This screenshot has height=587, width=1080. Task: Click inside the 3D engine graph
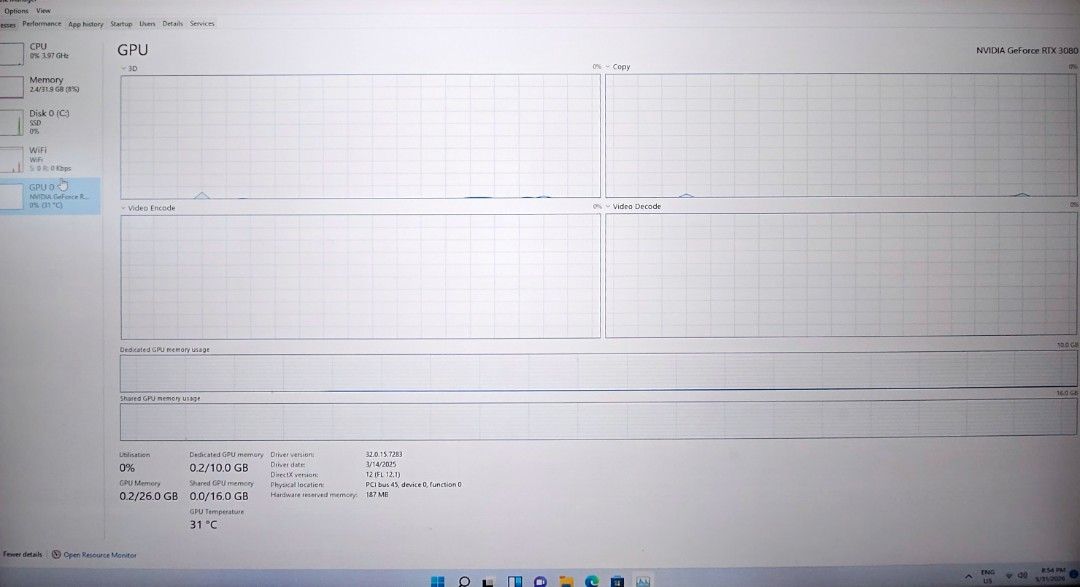(x=360, y=136)
